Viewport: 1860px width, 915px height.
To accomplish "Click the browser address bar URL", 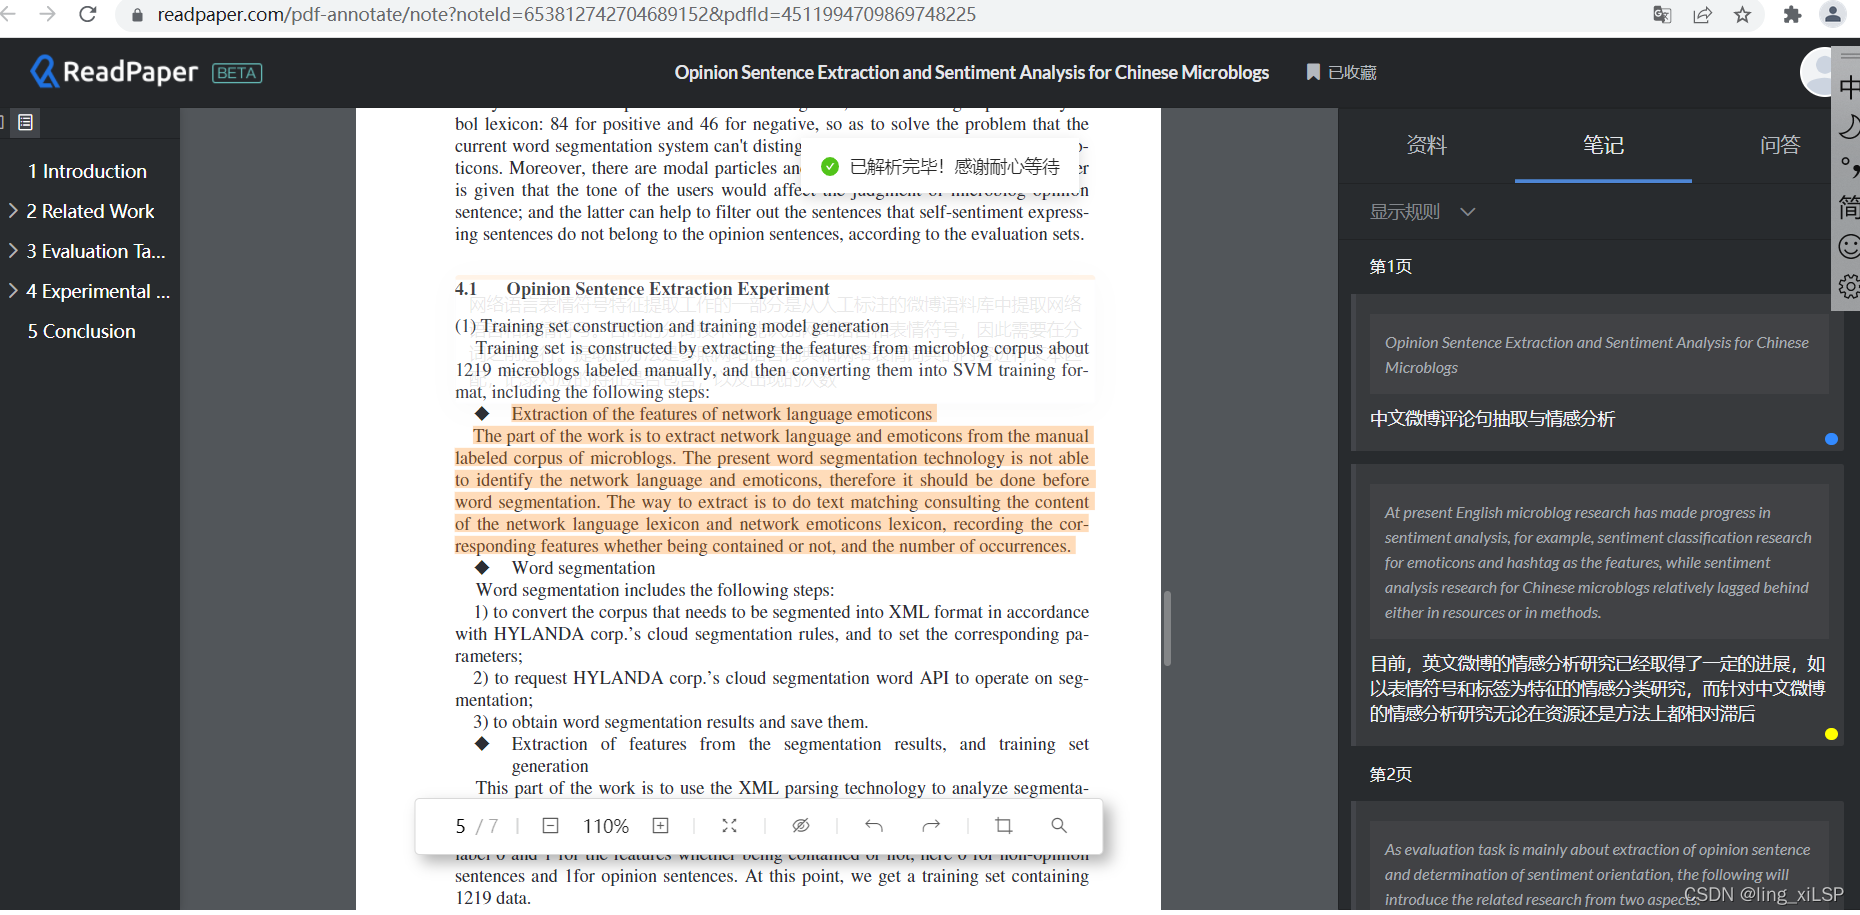I will coord(566,14).
